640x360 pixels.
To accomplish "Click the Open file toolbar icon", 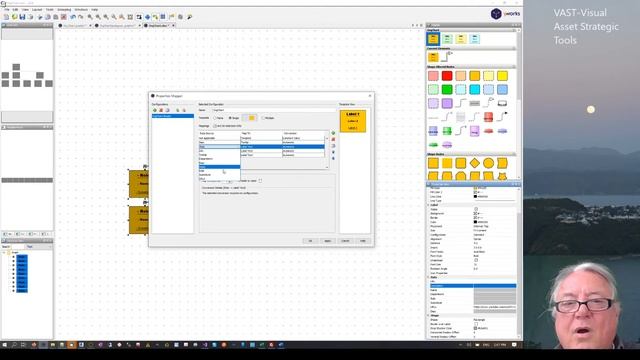I will pyautogui.click(x=14, y=17).
